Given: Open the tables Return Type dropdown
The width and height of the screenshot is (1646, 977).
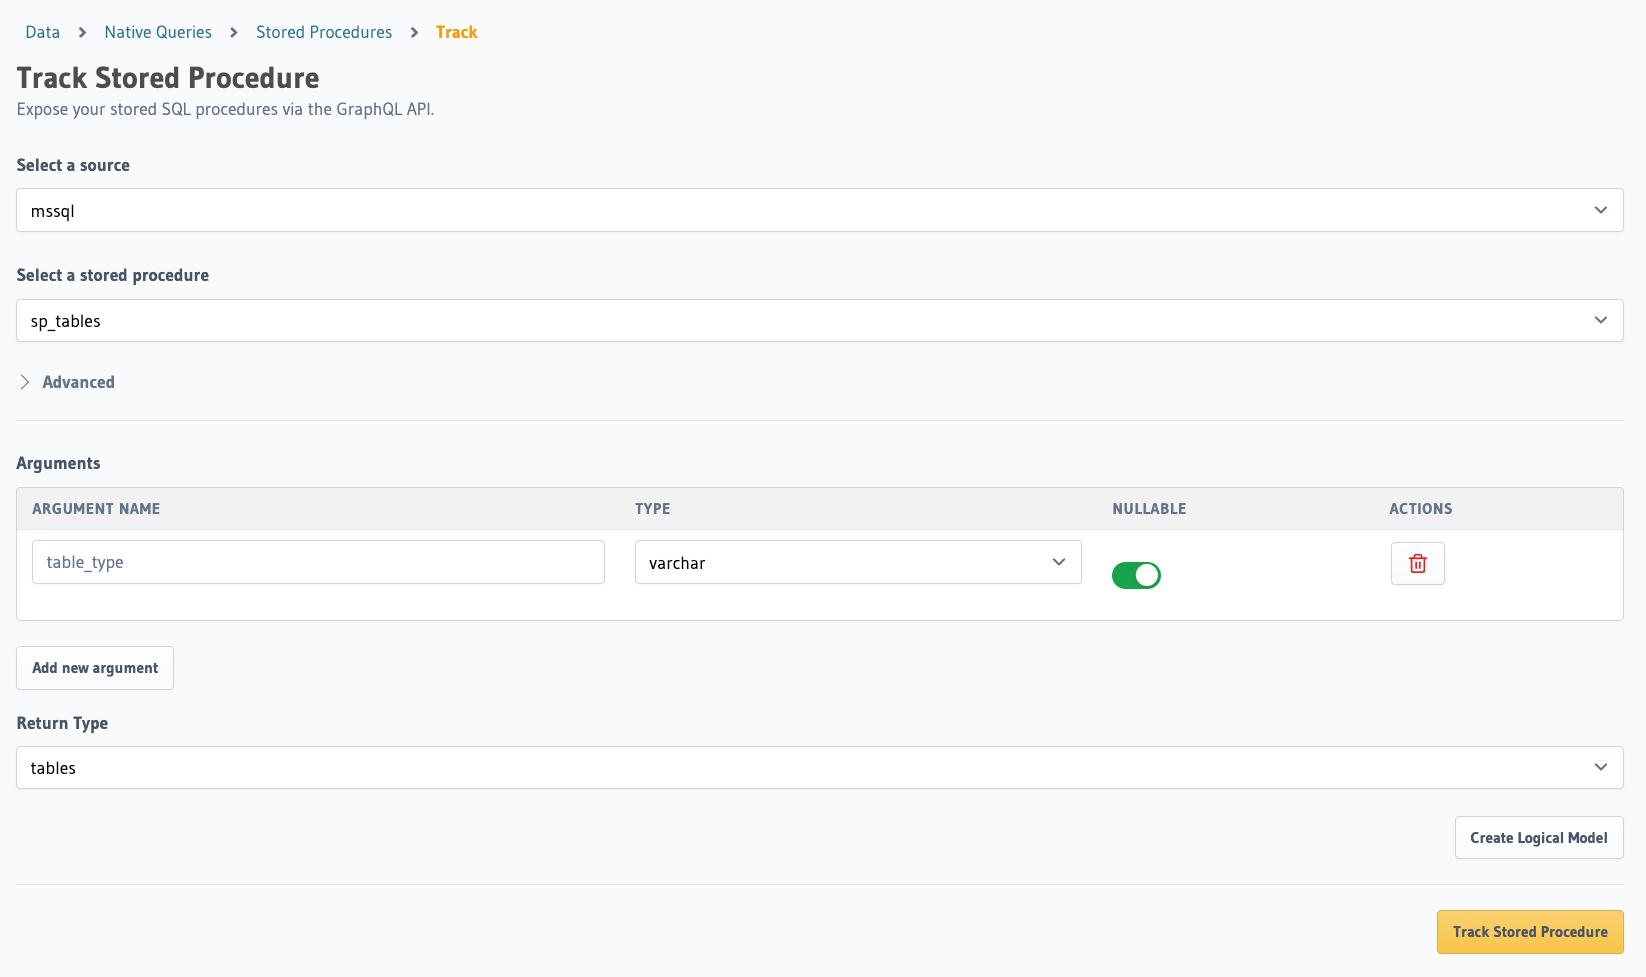Looking at the screenshot, I should (819, 767).
